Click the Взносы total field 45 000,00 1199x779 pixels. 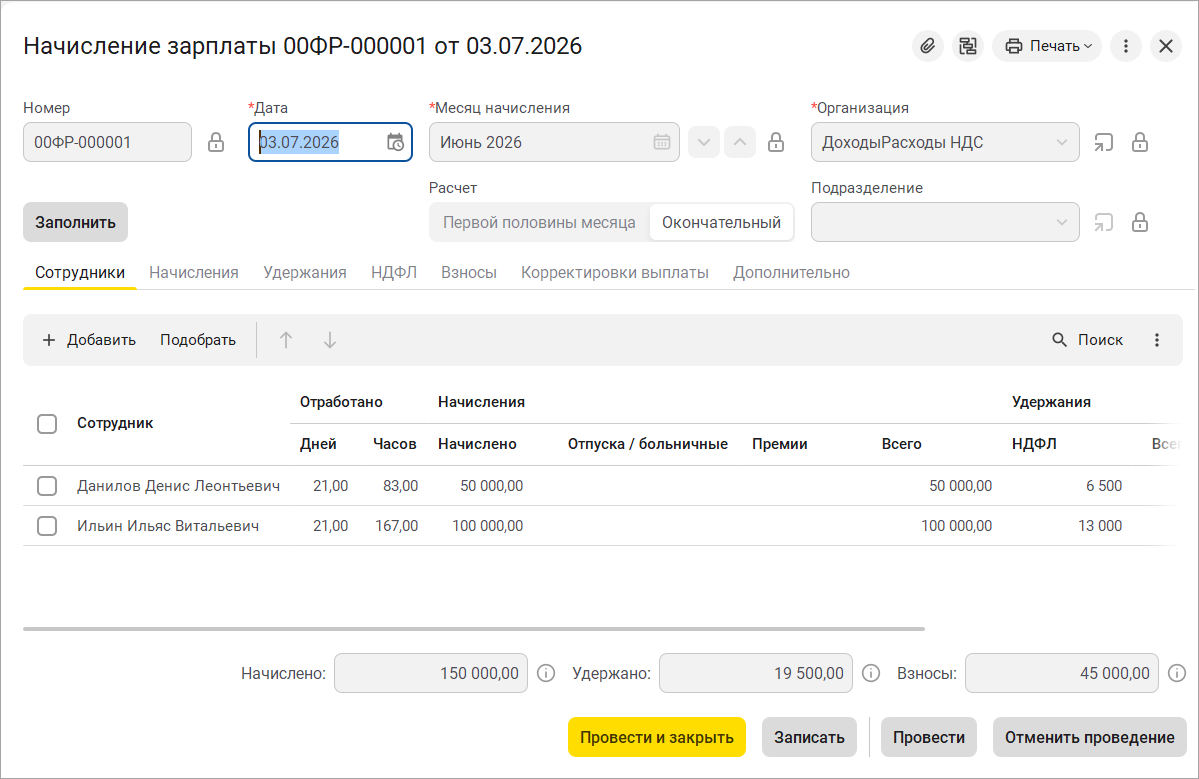[1061, 674]
